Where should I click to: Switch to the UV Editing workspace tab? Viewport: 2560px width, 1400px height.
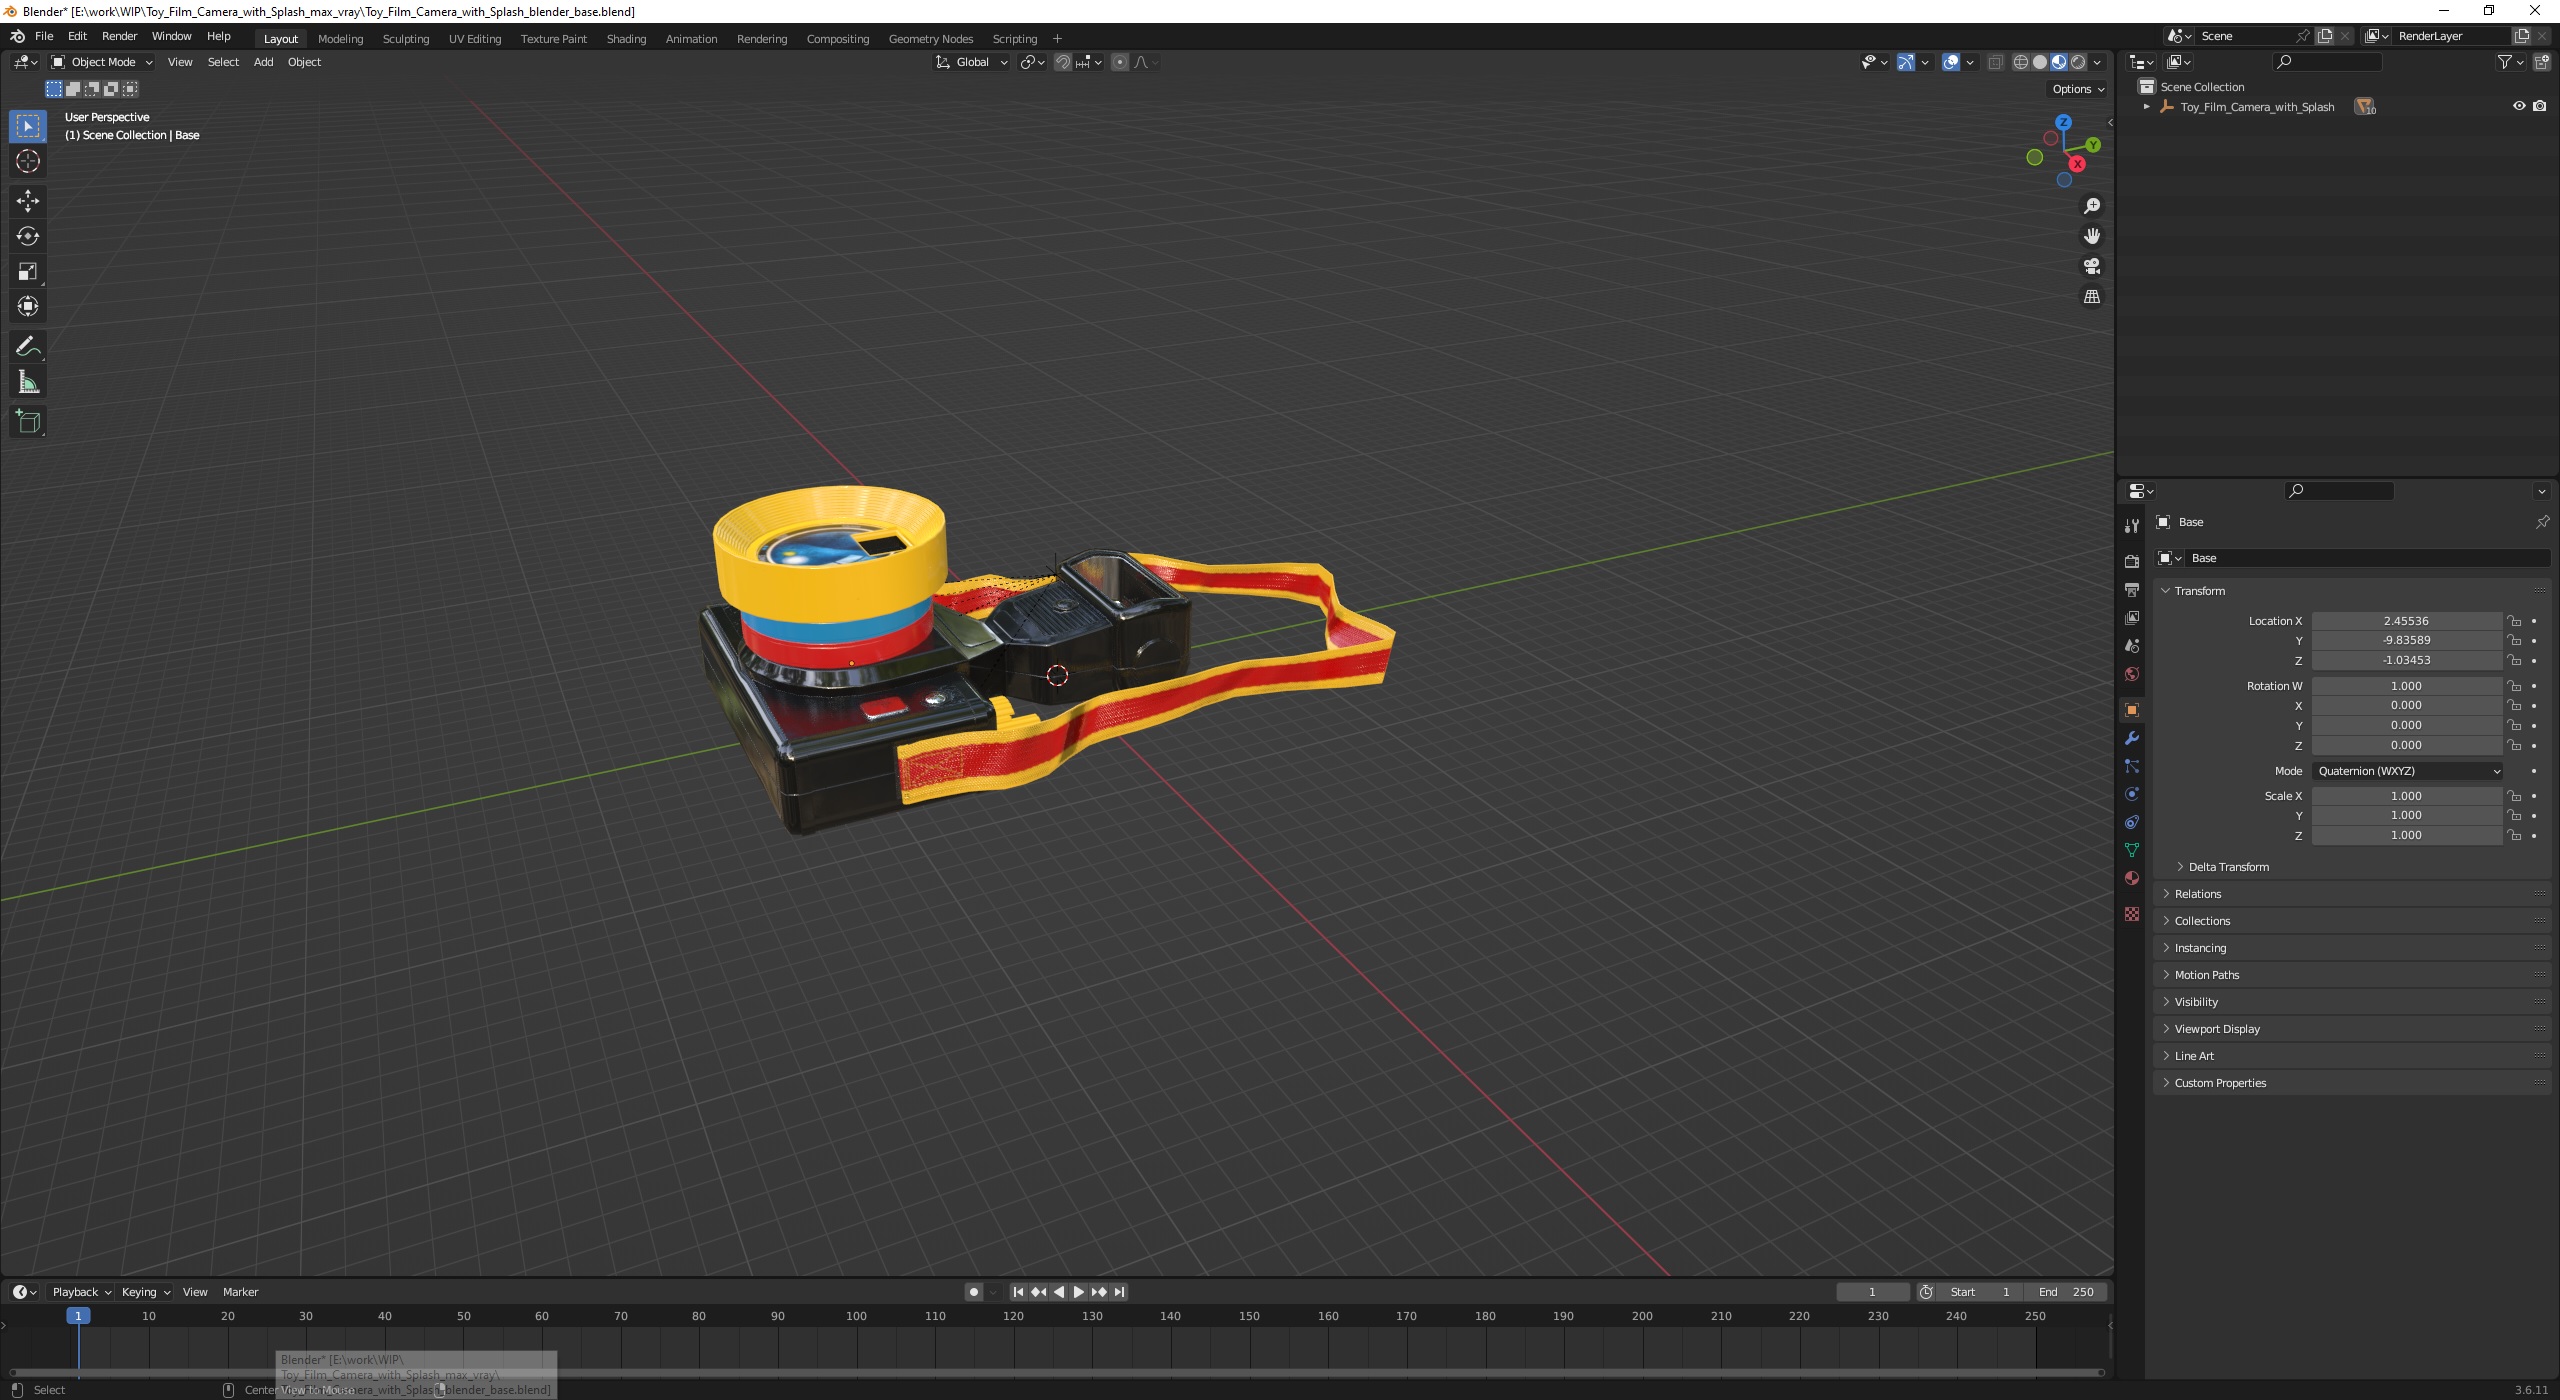pos(475,39)
